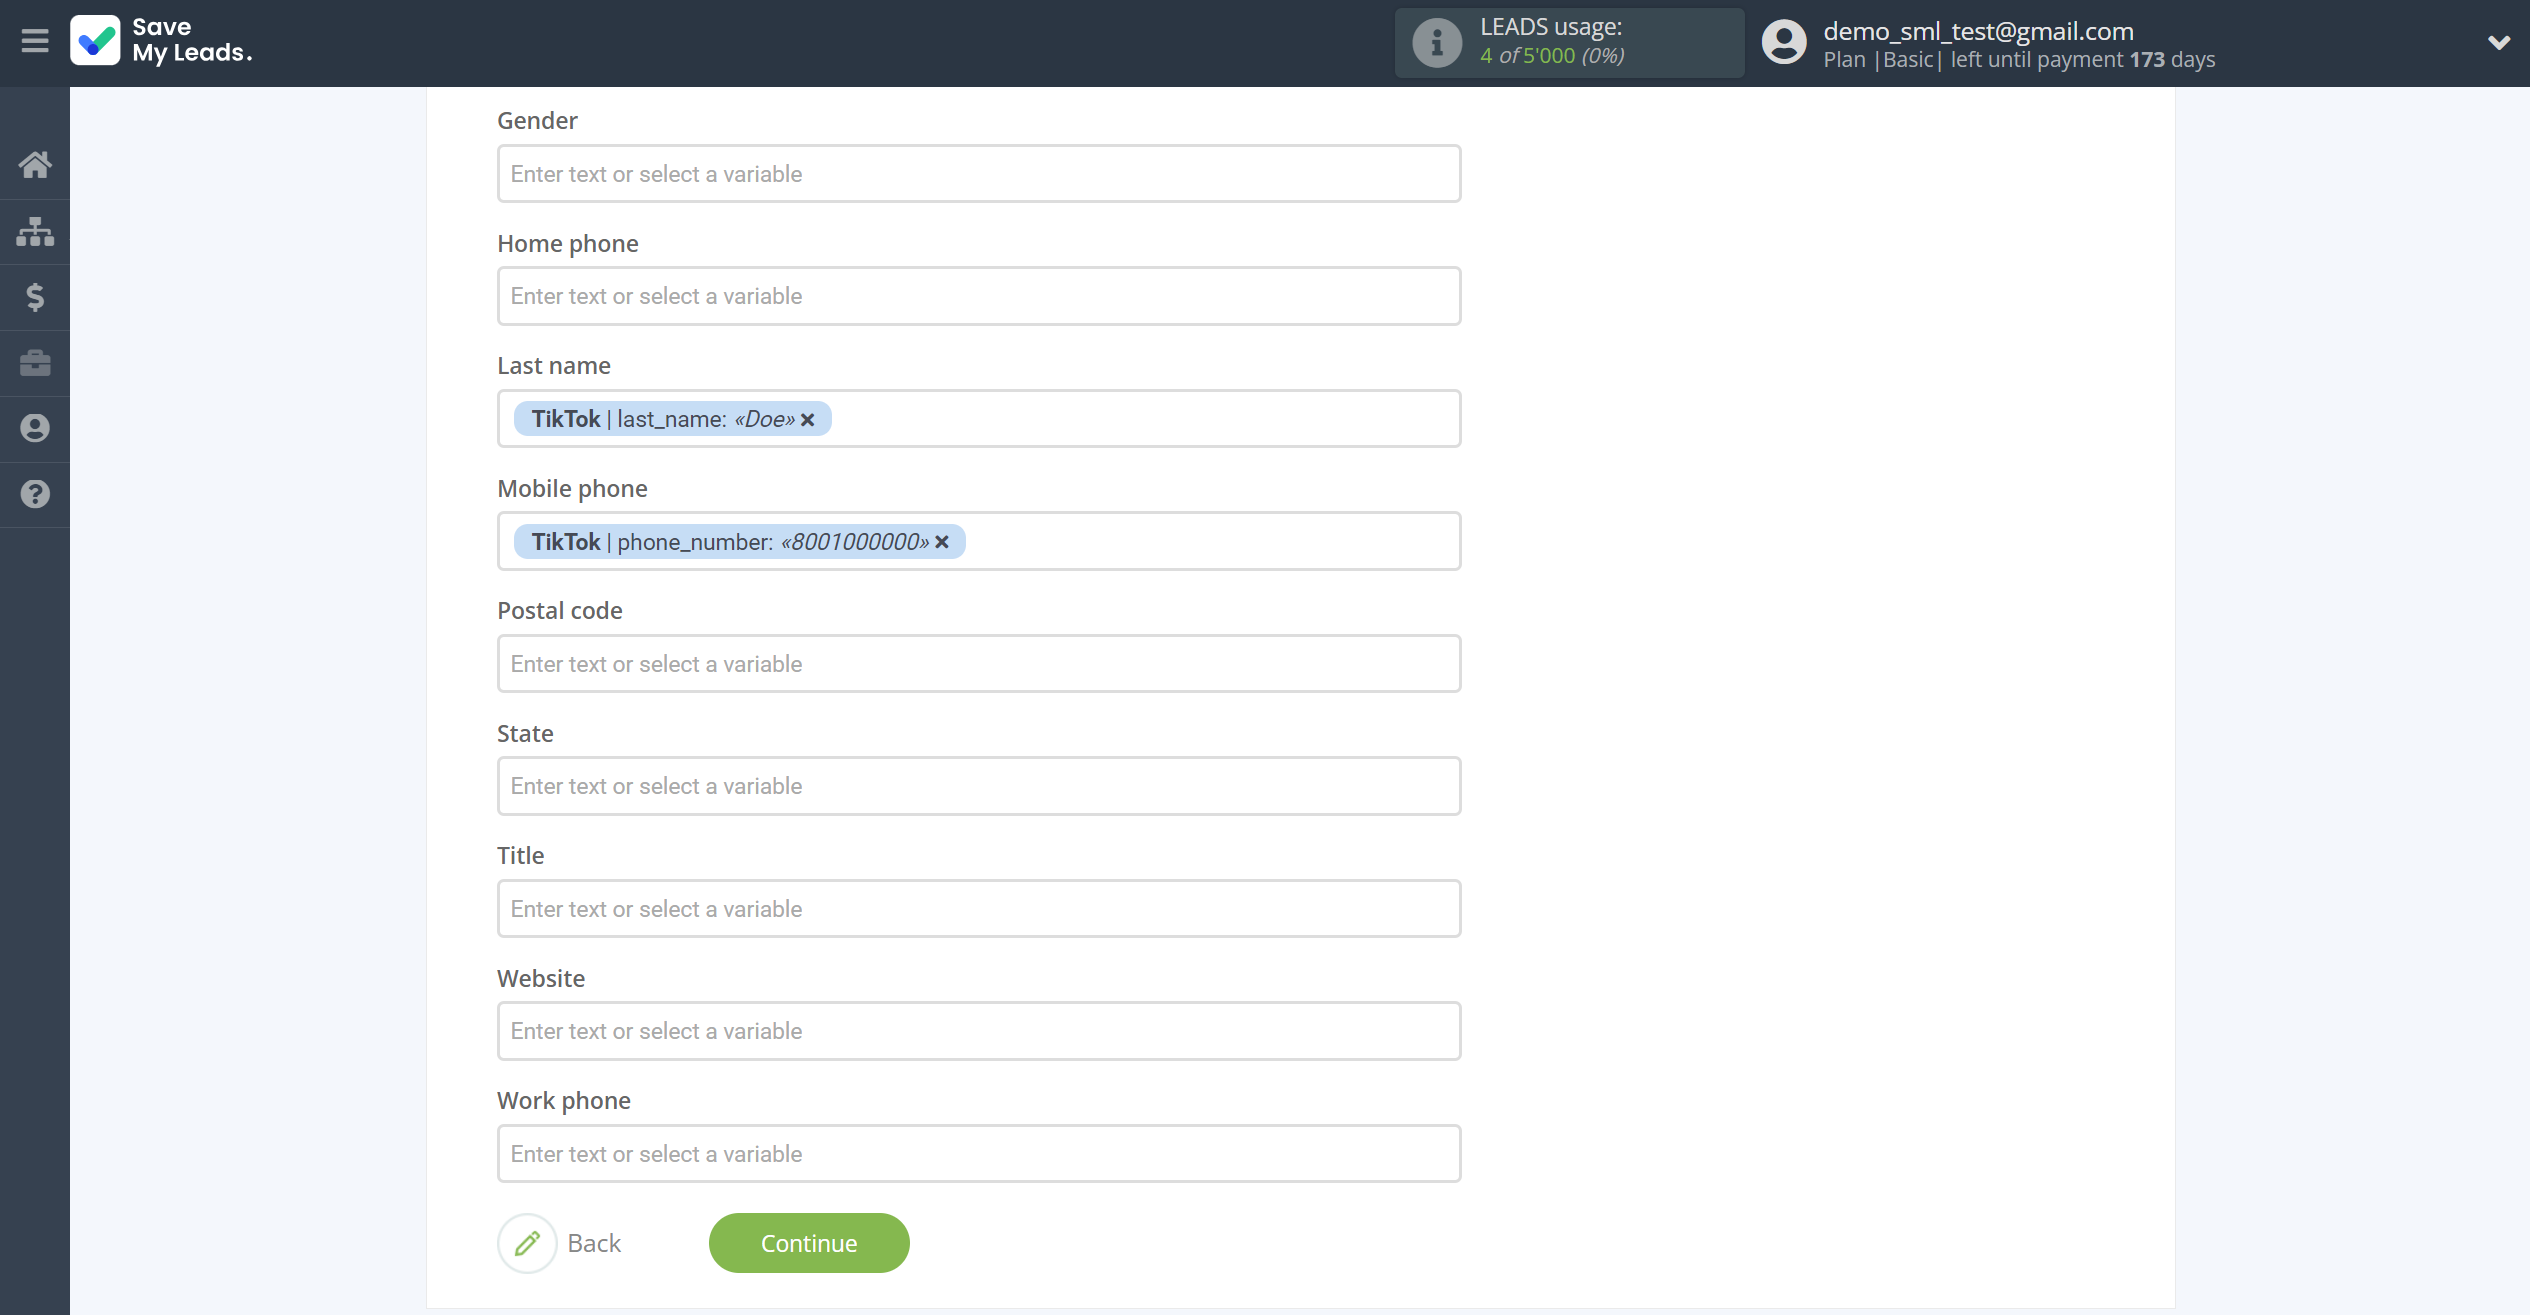Click inside the Last name field

pos(979,419)
